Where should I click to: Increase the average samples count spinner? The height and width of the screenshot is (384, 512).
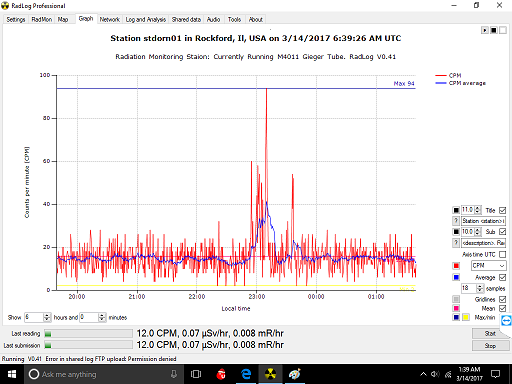(x=480, y=286)
